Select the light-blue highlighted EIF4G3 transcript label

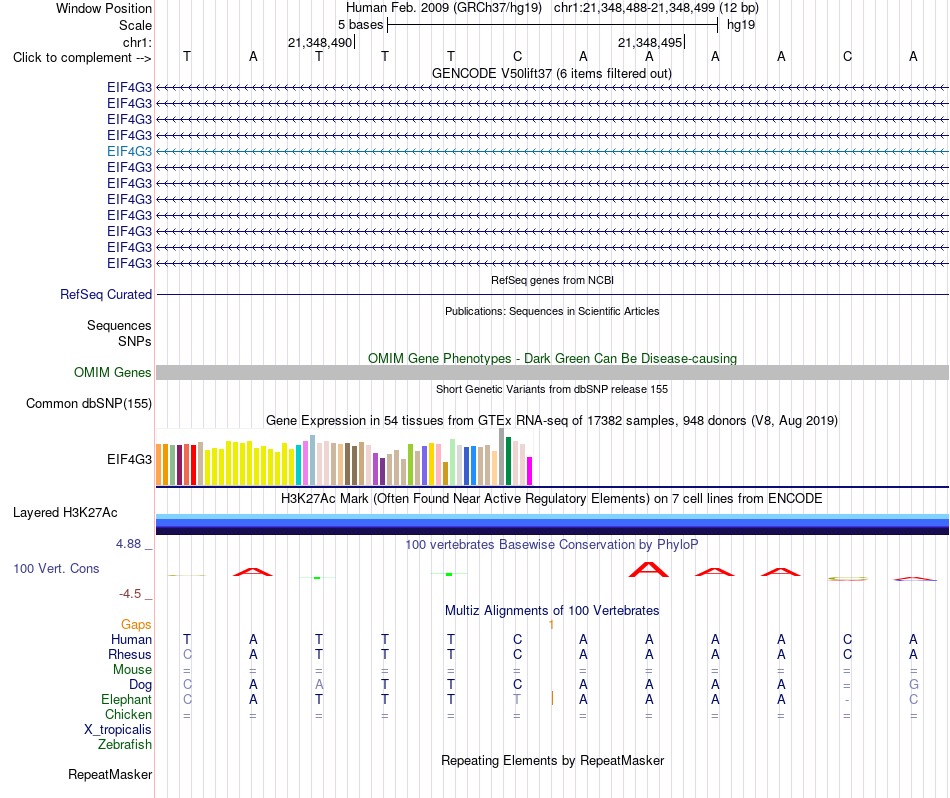click(129, 151)
